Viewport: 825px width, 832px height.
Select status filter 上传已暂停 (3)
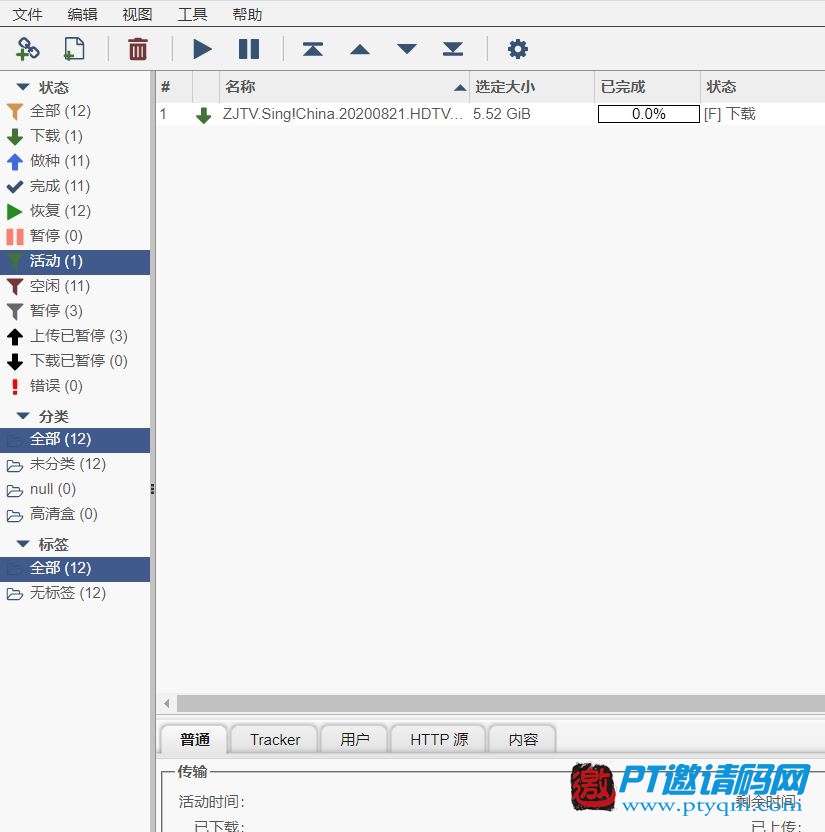click(75, 336)
